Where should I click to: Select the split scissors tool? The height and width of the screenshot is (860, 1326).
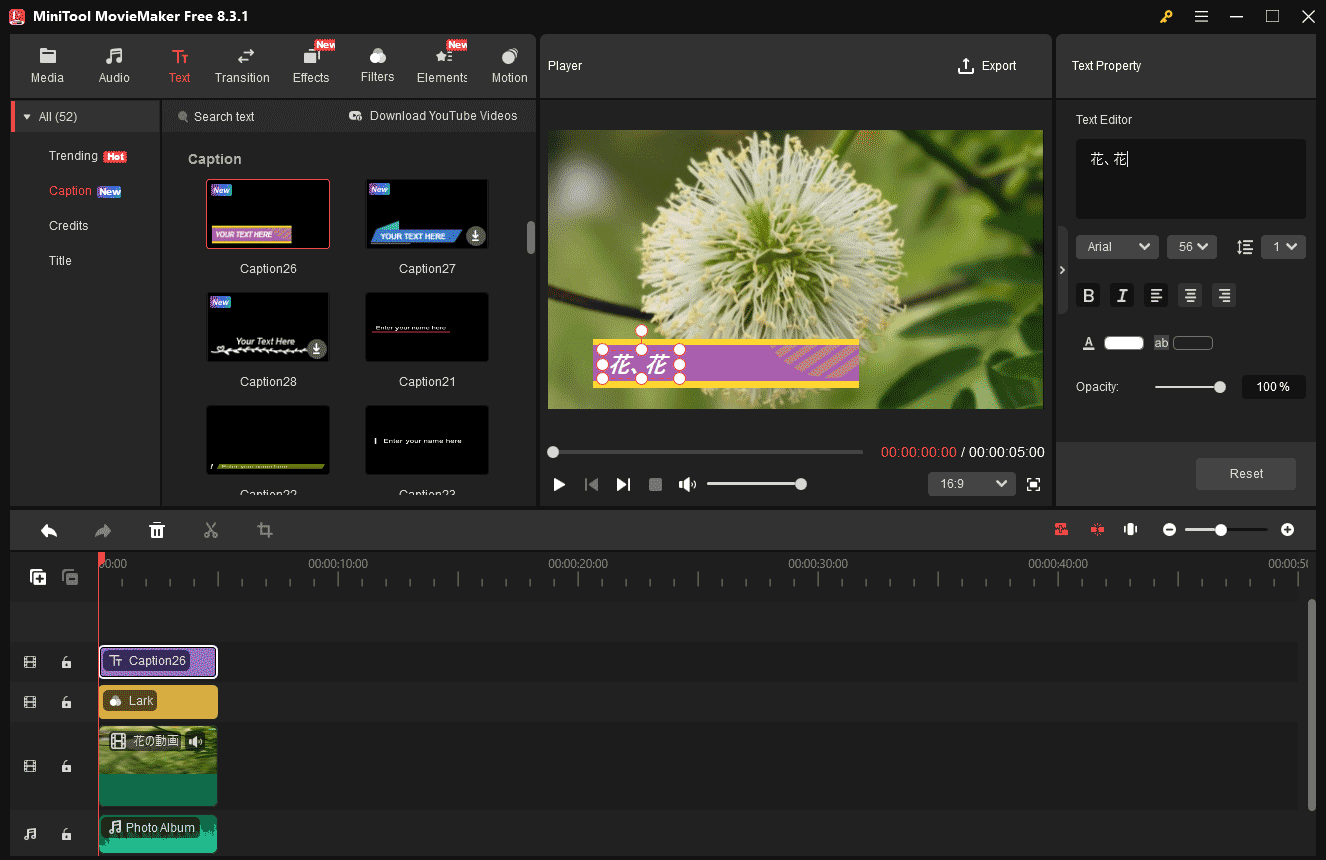210,530
